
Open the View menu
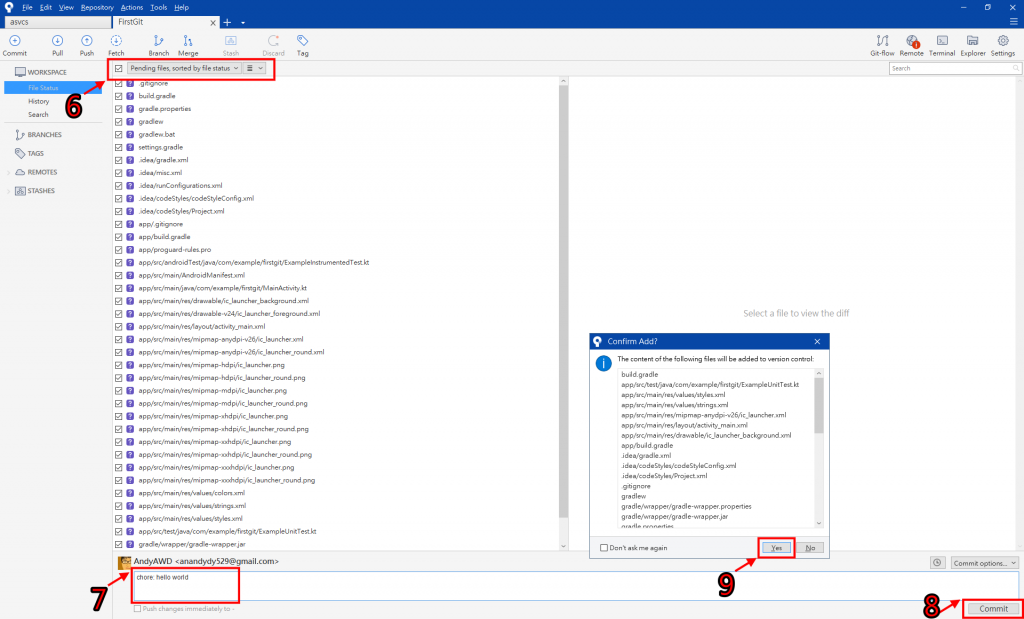(66, 7)
